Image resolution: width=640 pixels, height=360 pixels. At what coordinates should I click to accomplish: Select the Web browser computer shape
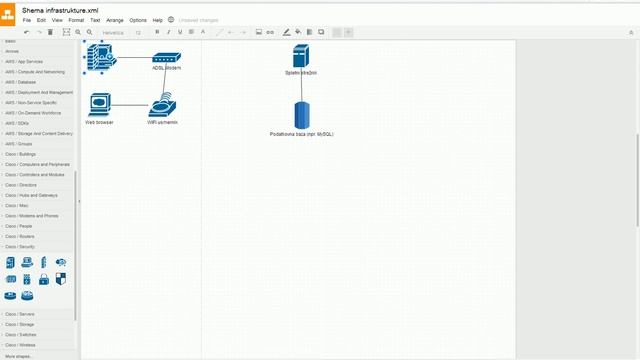coord(100,105)
